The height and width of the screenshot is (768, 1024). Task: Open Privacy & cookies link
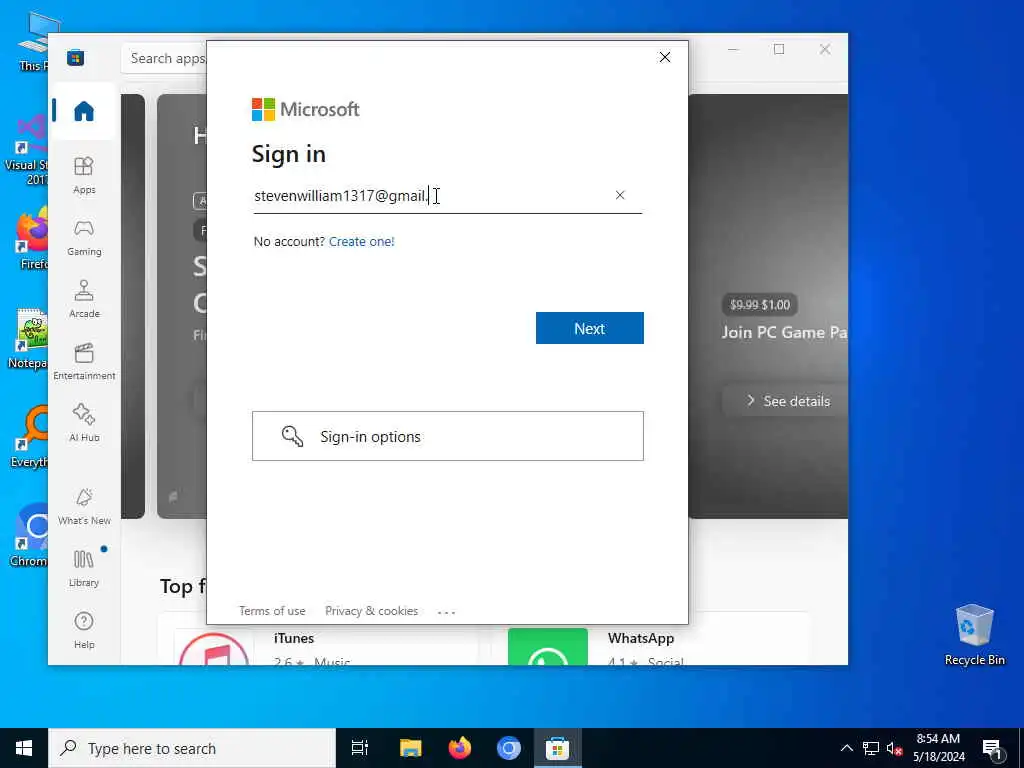372,611
